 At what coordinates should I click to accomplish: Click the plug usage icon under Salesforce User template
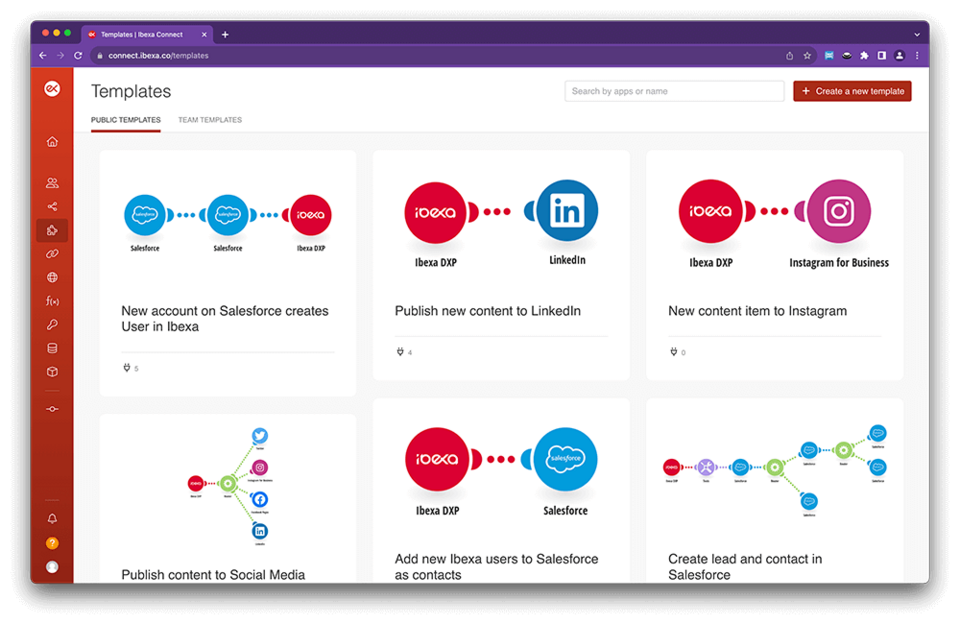coord(127,367)
